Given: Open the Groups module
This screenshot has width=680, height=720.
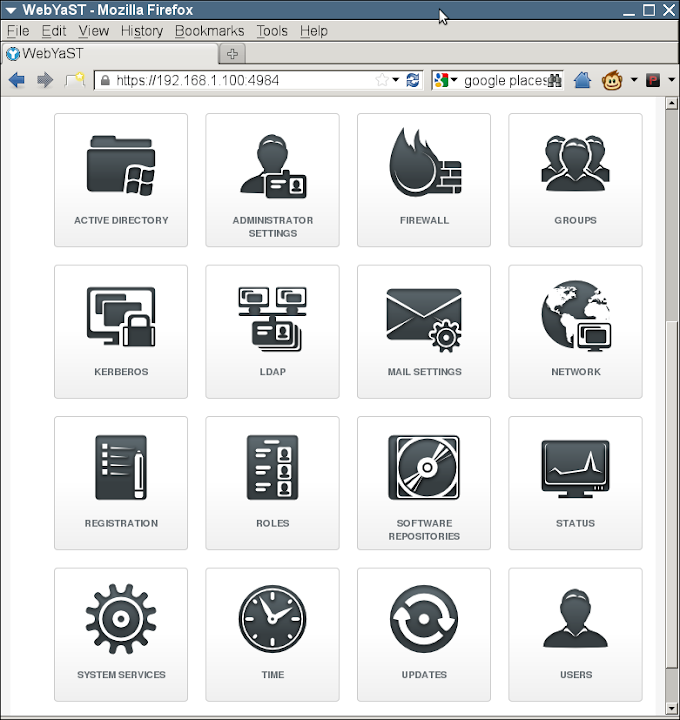Looking at the screenshot, I should (x=575, y=180).
